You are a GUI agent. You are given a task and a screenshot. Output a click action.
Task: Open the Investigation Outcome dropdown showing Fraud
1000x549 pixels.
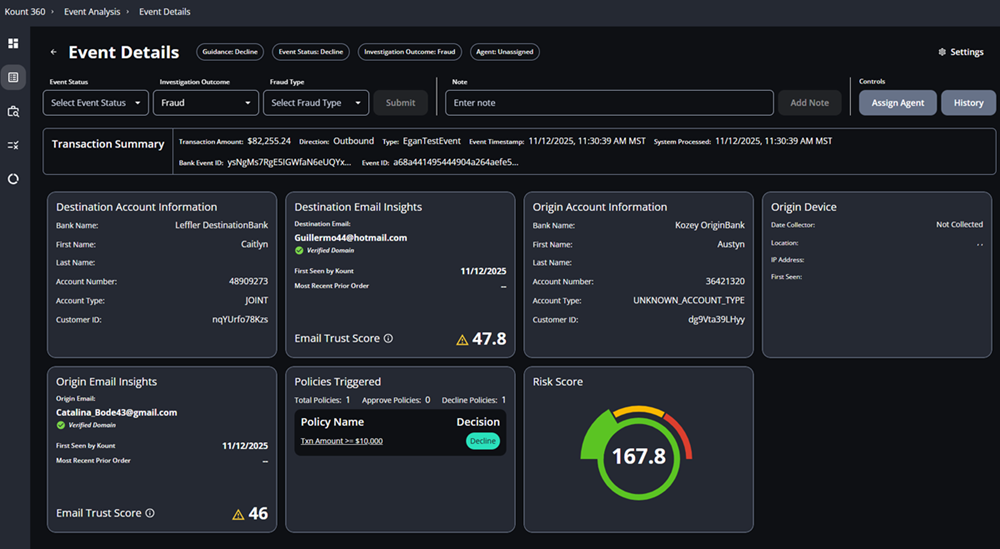pyautogui.click(x=206, y=103)
